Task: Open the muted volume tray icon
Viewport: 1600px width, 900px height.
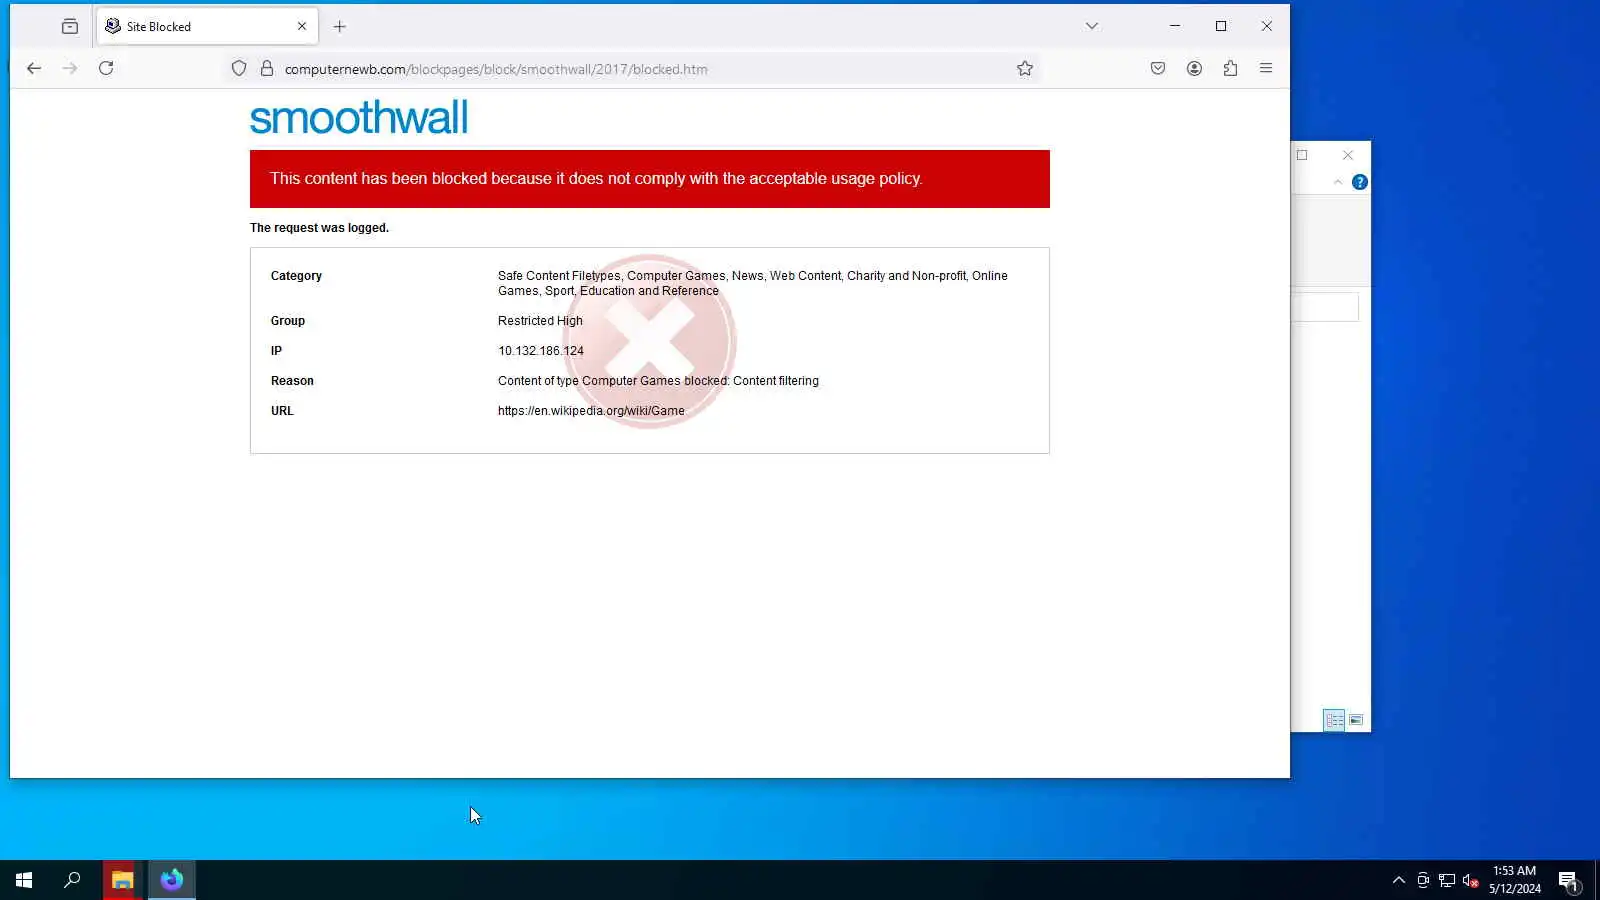Action: [x=1471, y=880]
